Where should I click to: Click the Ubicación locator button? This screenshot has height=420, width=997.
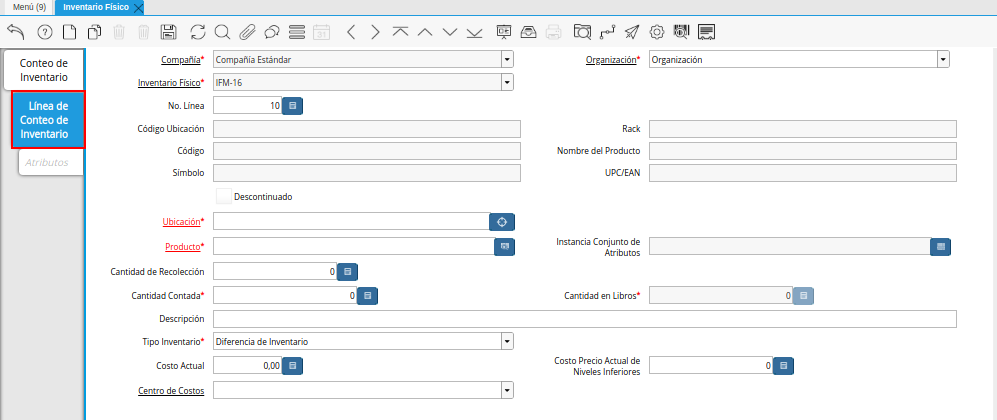[502, 221]
